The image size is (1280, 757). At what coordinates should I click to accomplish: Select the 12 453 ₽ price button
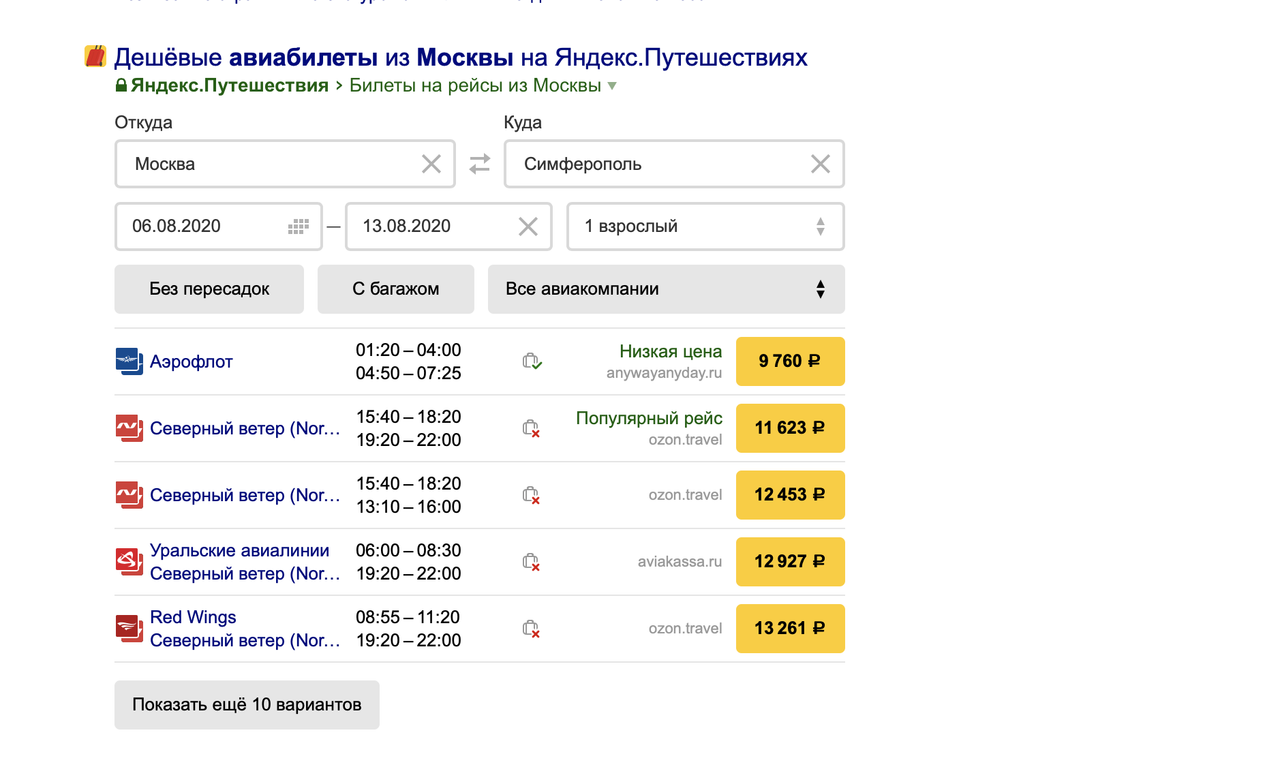pyautogui.click(x=790, y=495)
